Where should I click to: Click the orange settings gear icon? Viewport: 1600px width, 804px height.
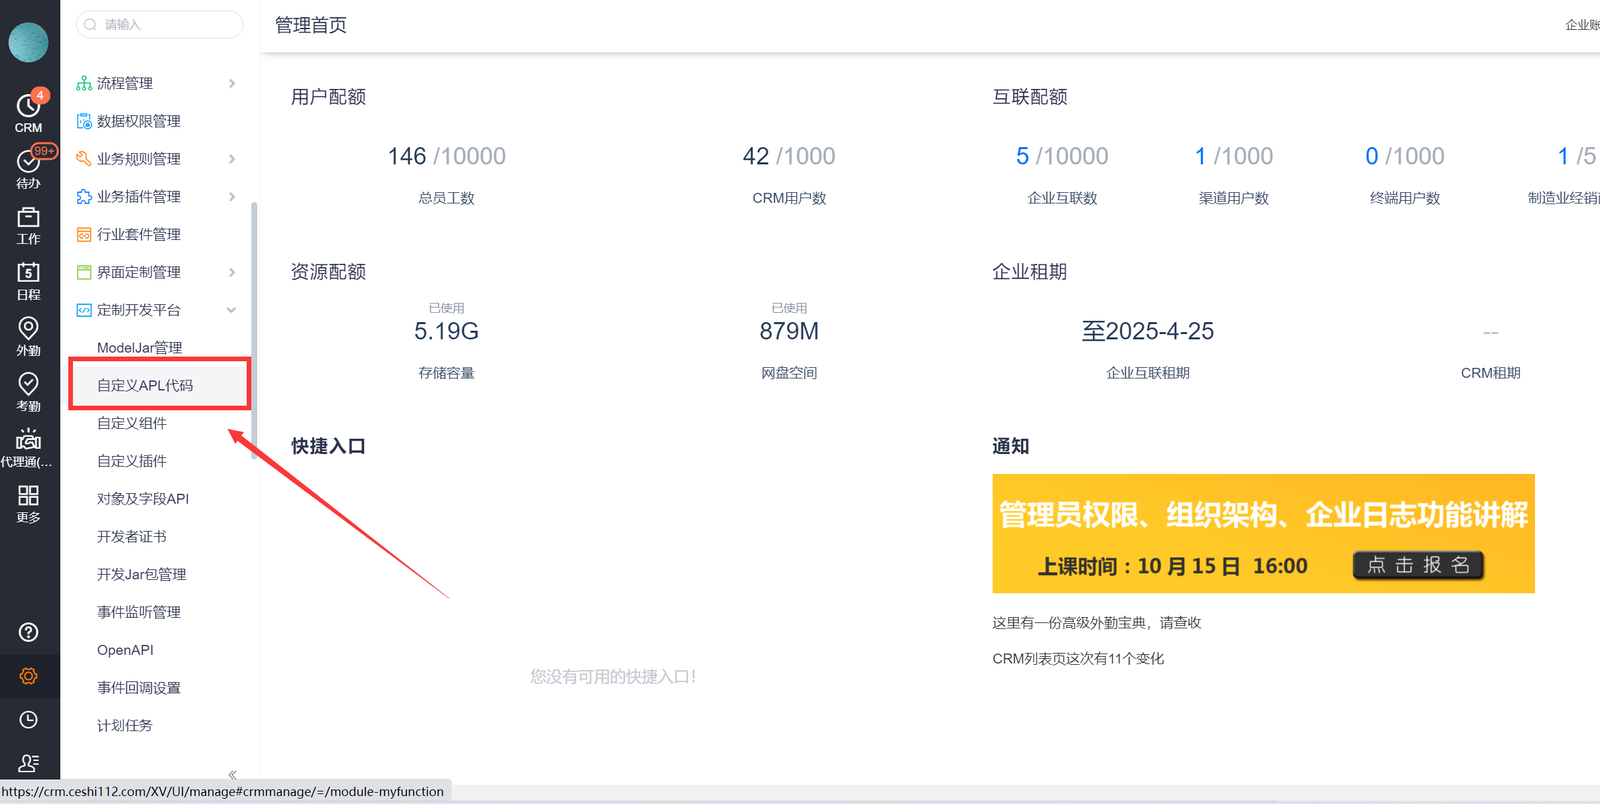[28, 676]
